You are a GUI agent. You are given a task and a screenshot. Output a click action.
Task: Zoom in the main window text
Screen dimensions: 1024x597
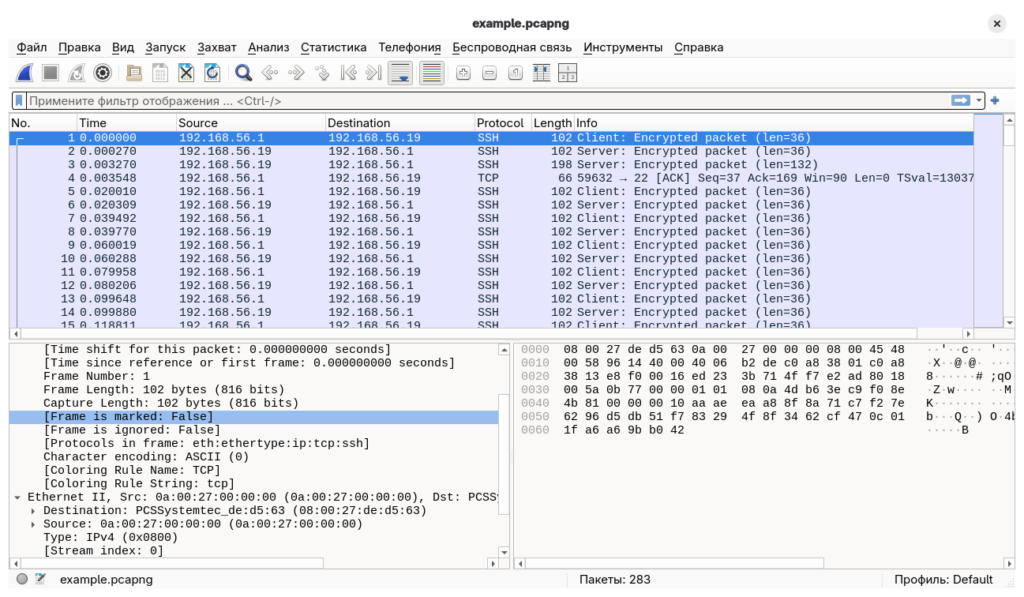coord(463,73)
